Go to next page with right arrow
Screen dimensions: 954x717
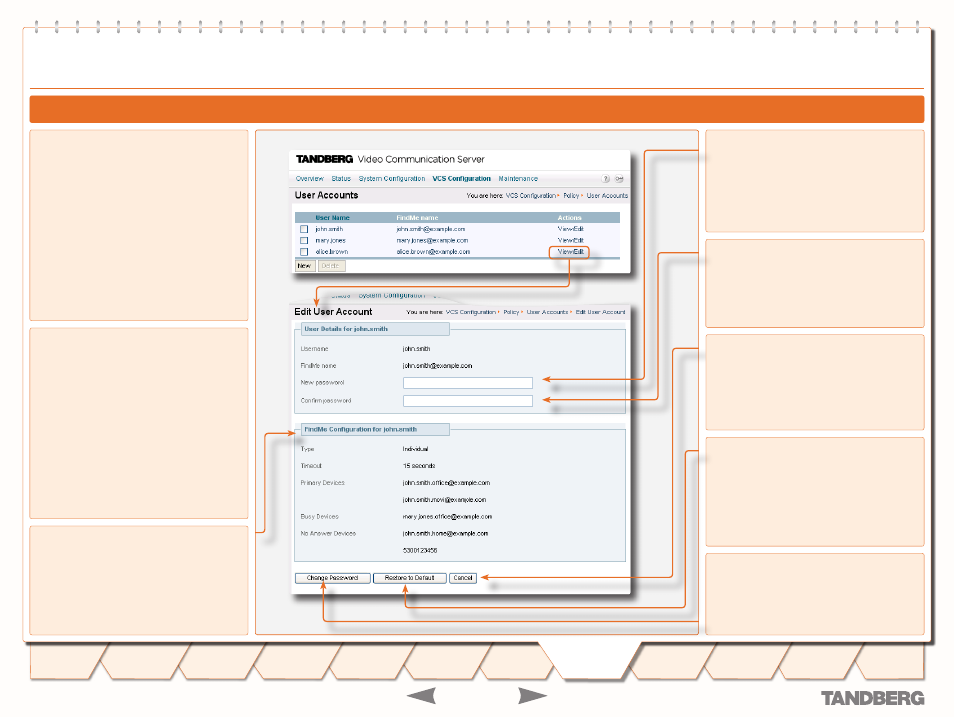[532, 696]
